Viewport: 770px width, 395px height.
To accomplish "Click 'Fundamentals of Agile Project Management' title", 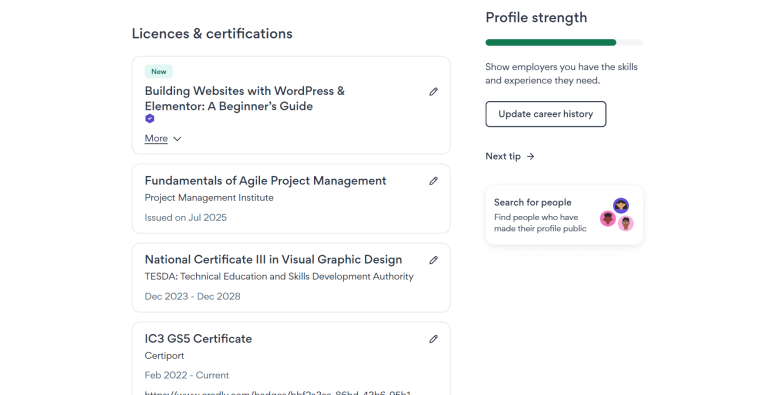I will pos(265,181).
